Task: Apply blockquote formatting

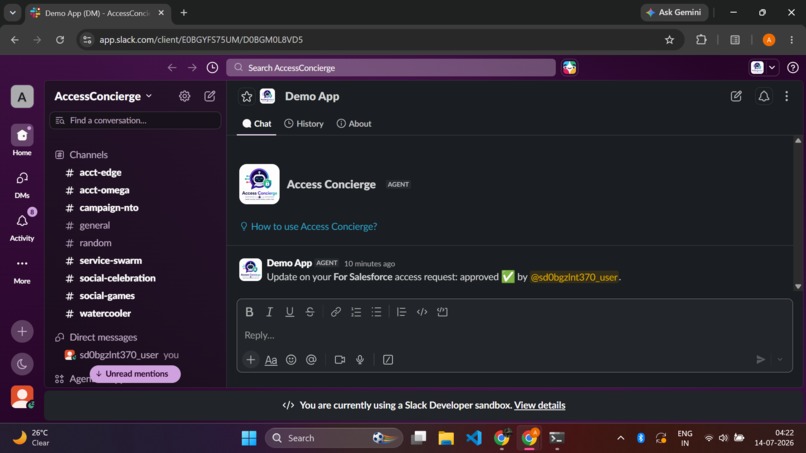Action: (401, 312)
